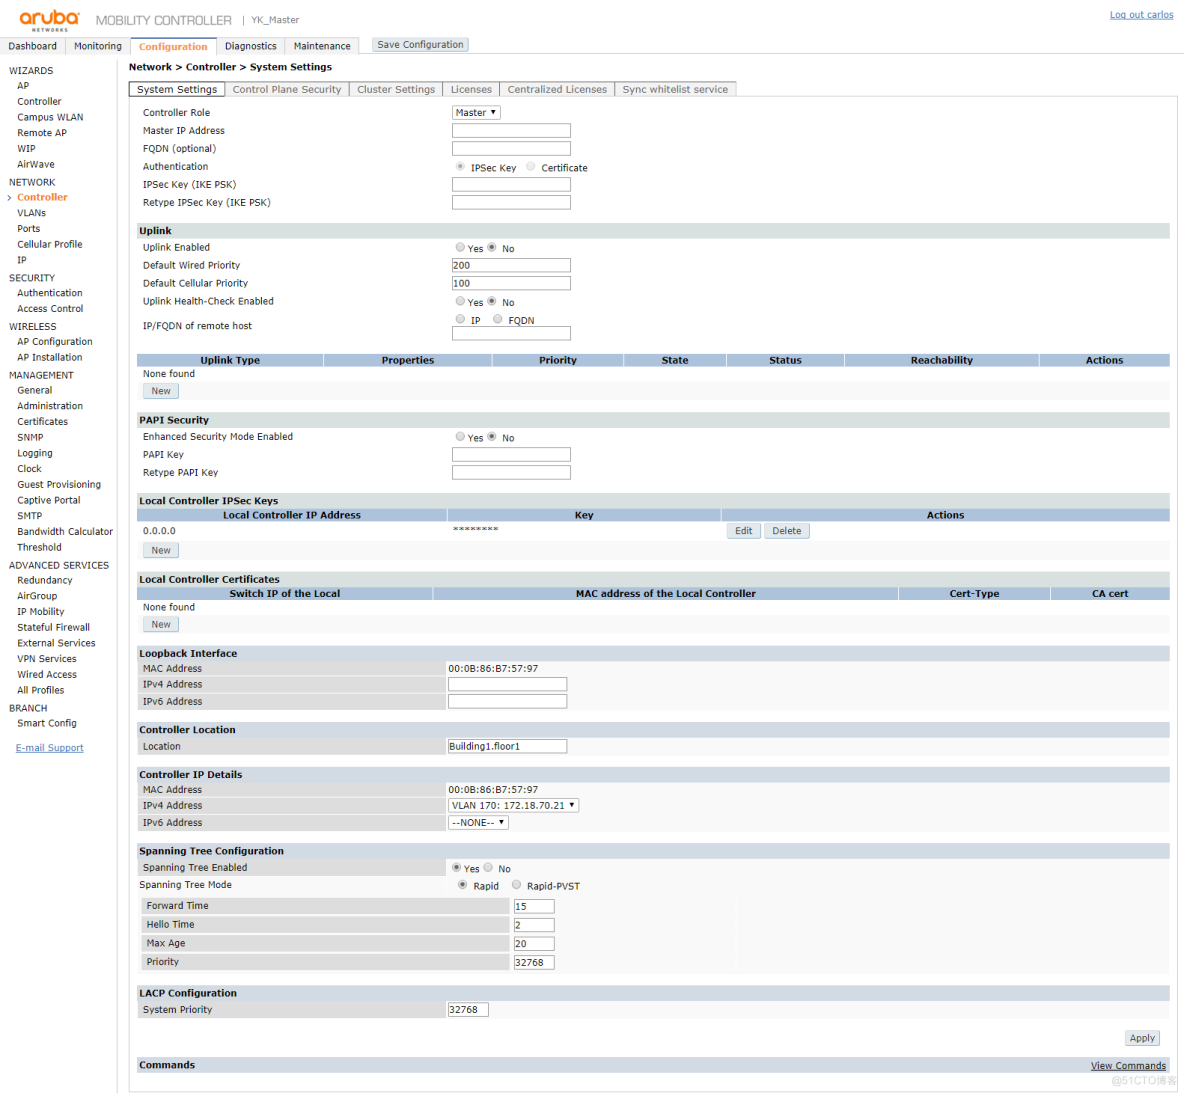The height and width of the screenshot is (1093, 1184).
Task: Open Campus WLAN wizard
Action: click(51, 117)
